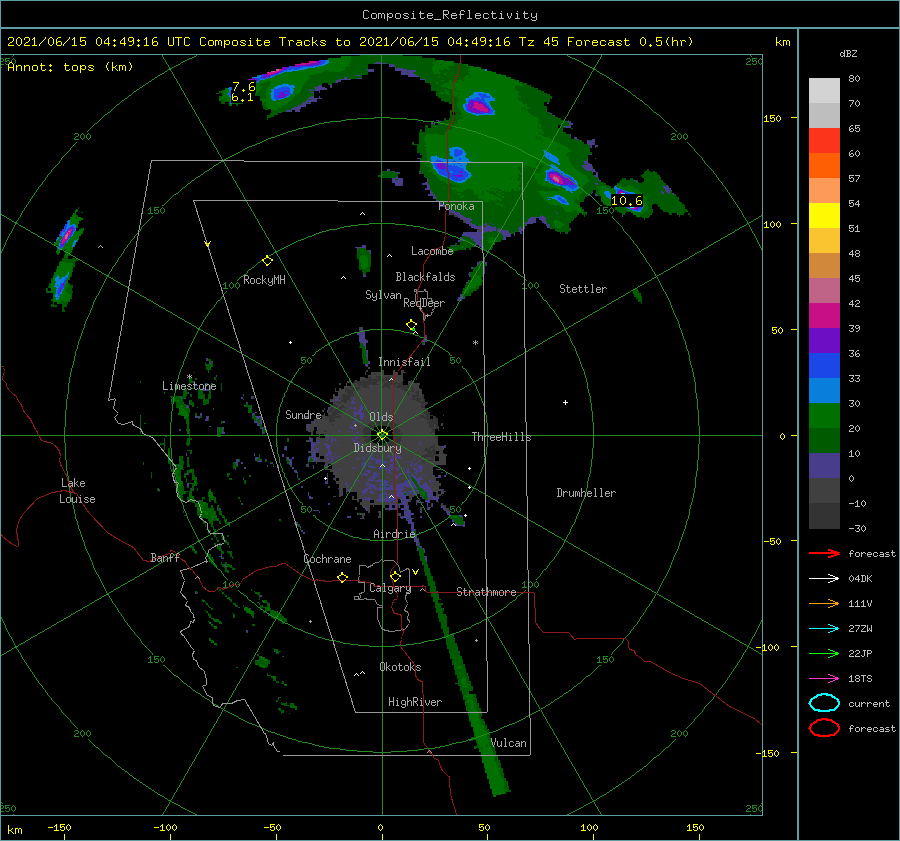Click the radar site marker at center
Image resolution: width=900 pixels, height=841 pixels.
pos(382,435)
